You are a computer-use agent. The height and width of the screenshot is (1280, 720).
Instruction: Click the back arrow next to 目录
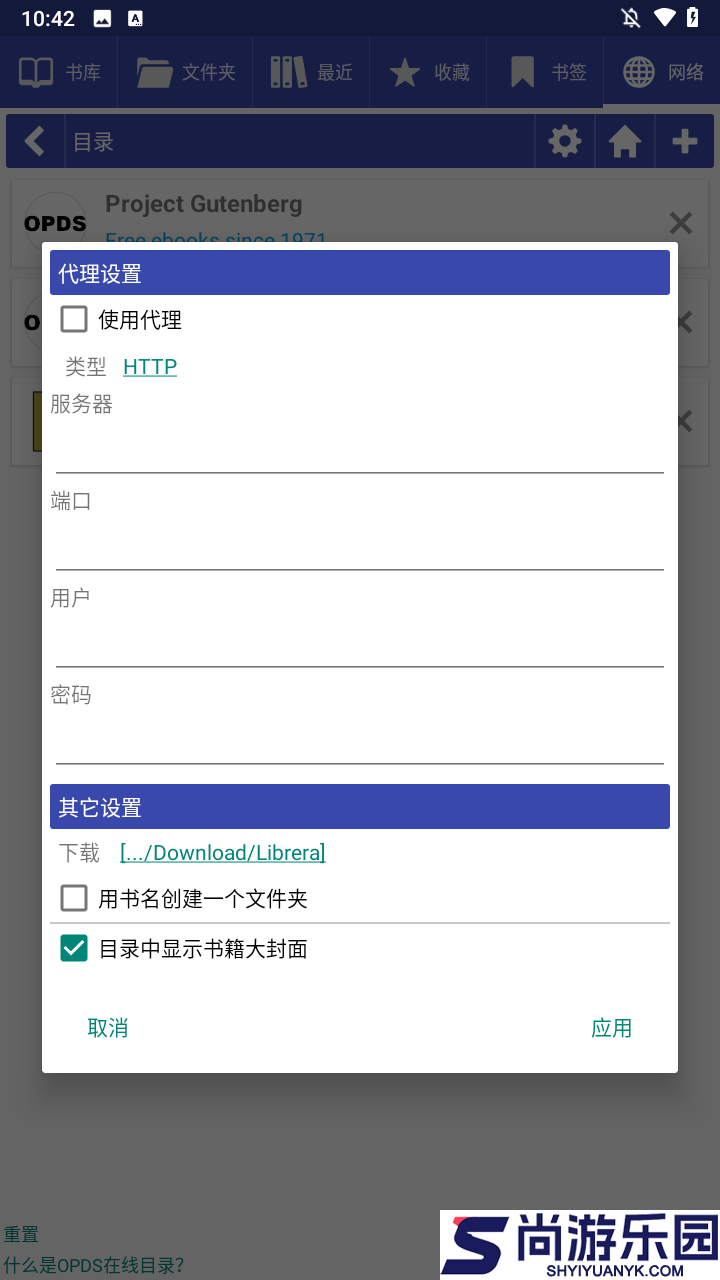tap(35, 141)
